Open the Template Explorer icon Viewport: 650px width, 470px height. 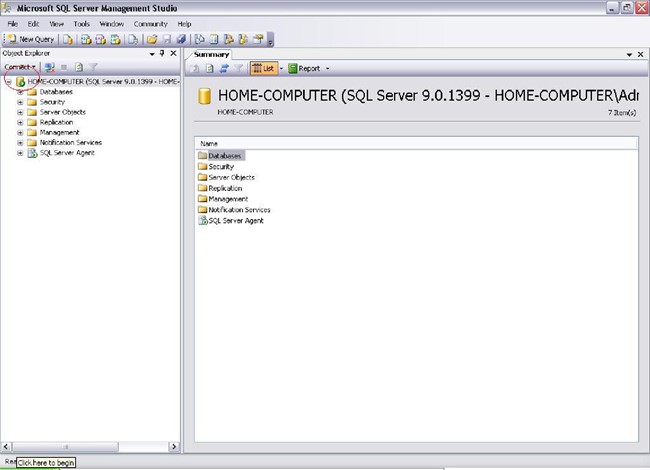click(243, 39)
